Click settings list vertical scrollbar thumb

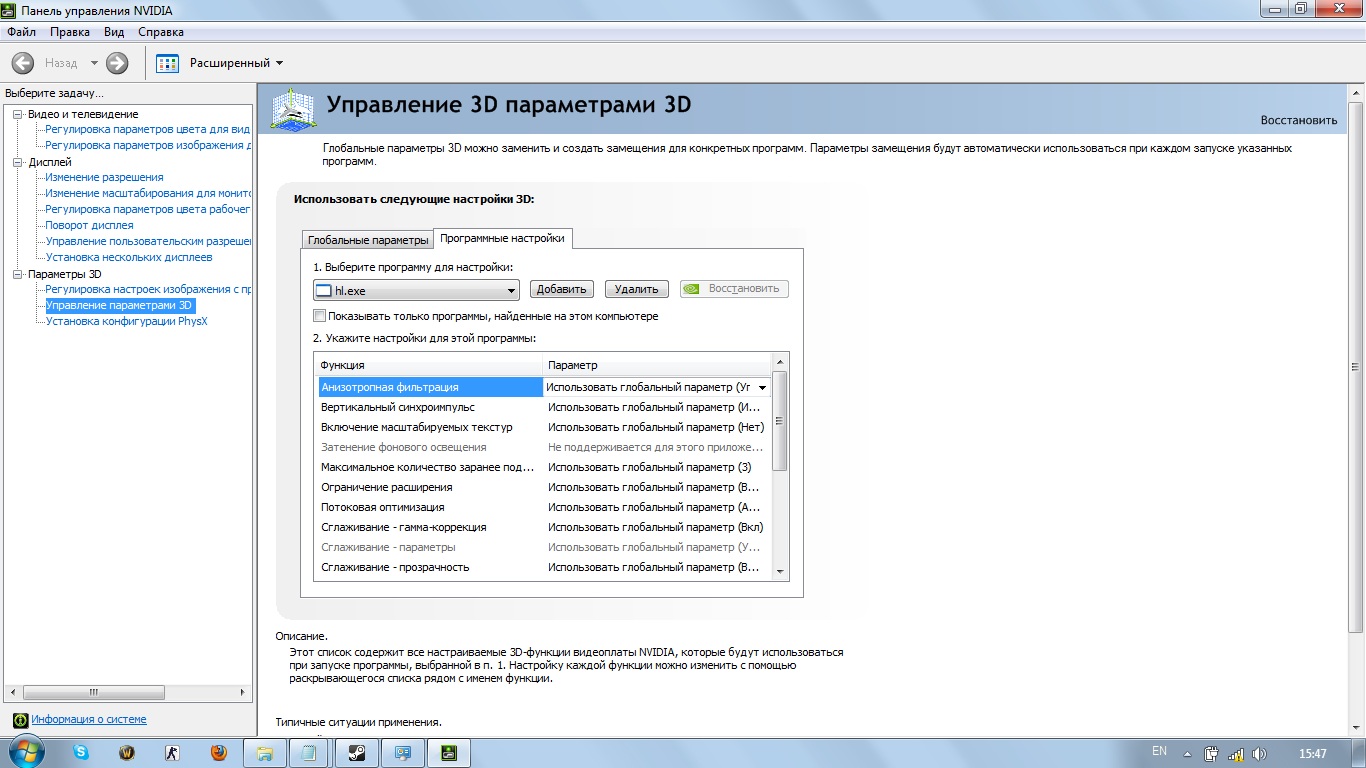(780, 421)
